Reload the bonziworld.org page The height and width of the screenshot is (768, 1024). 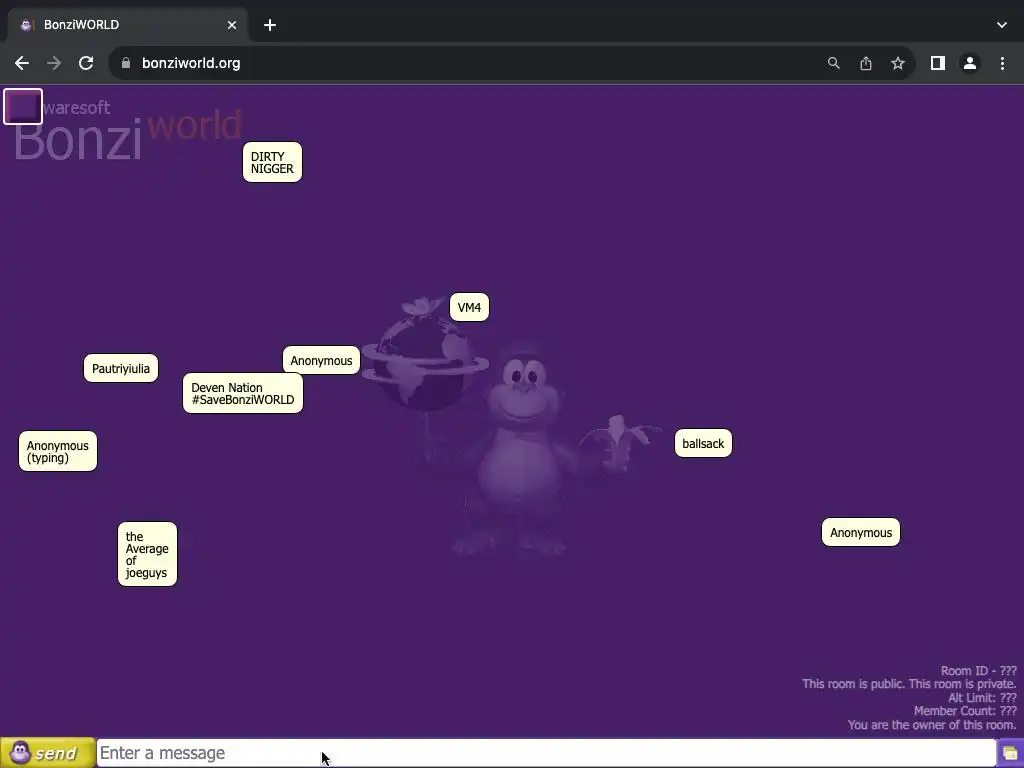coord(86,63)
